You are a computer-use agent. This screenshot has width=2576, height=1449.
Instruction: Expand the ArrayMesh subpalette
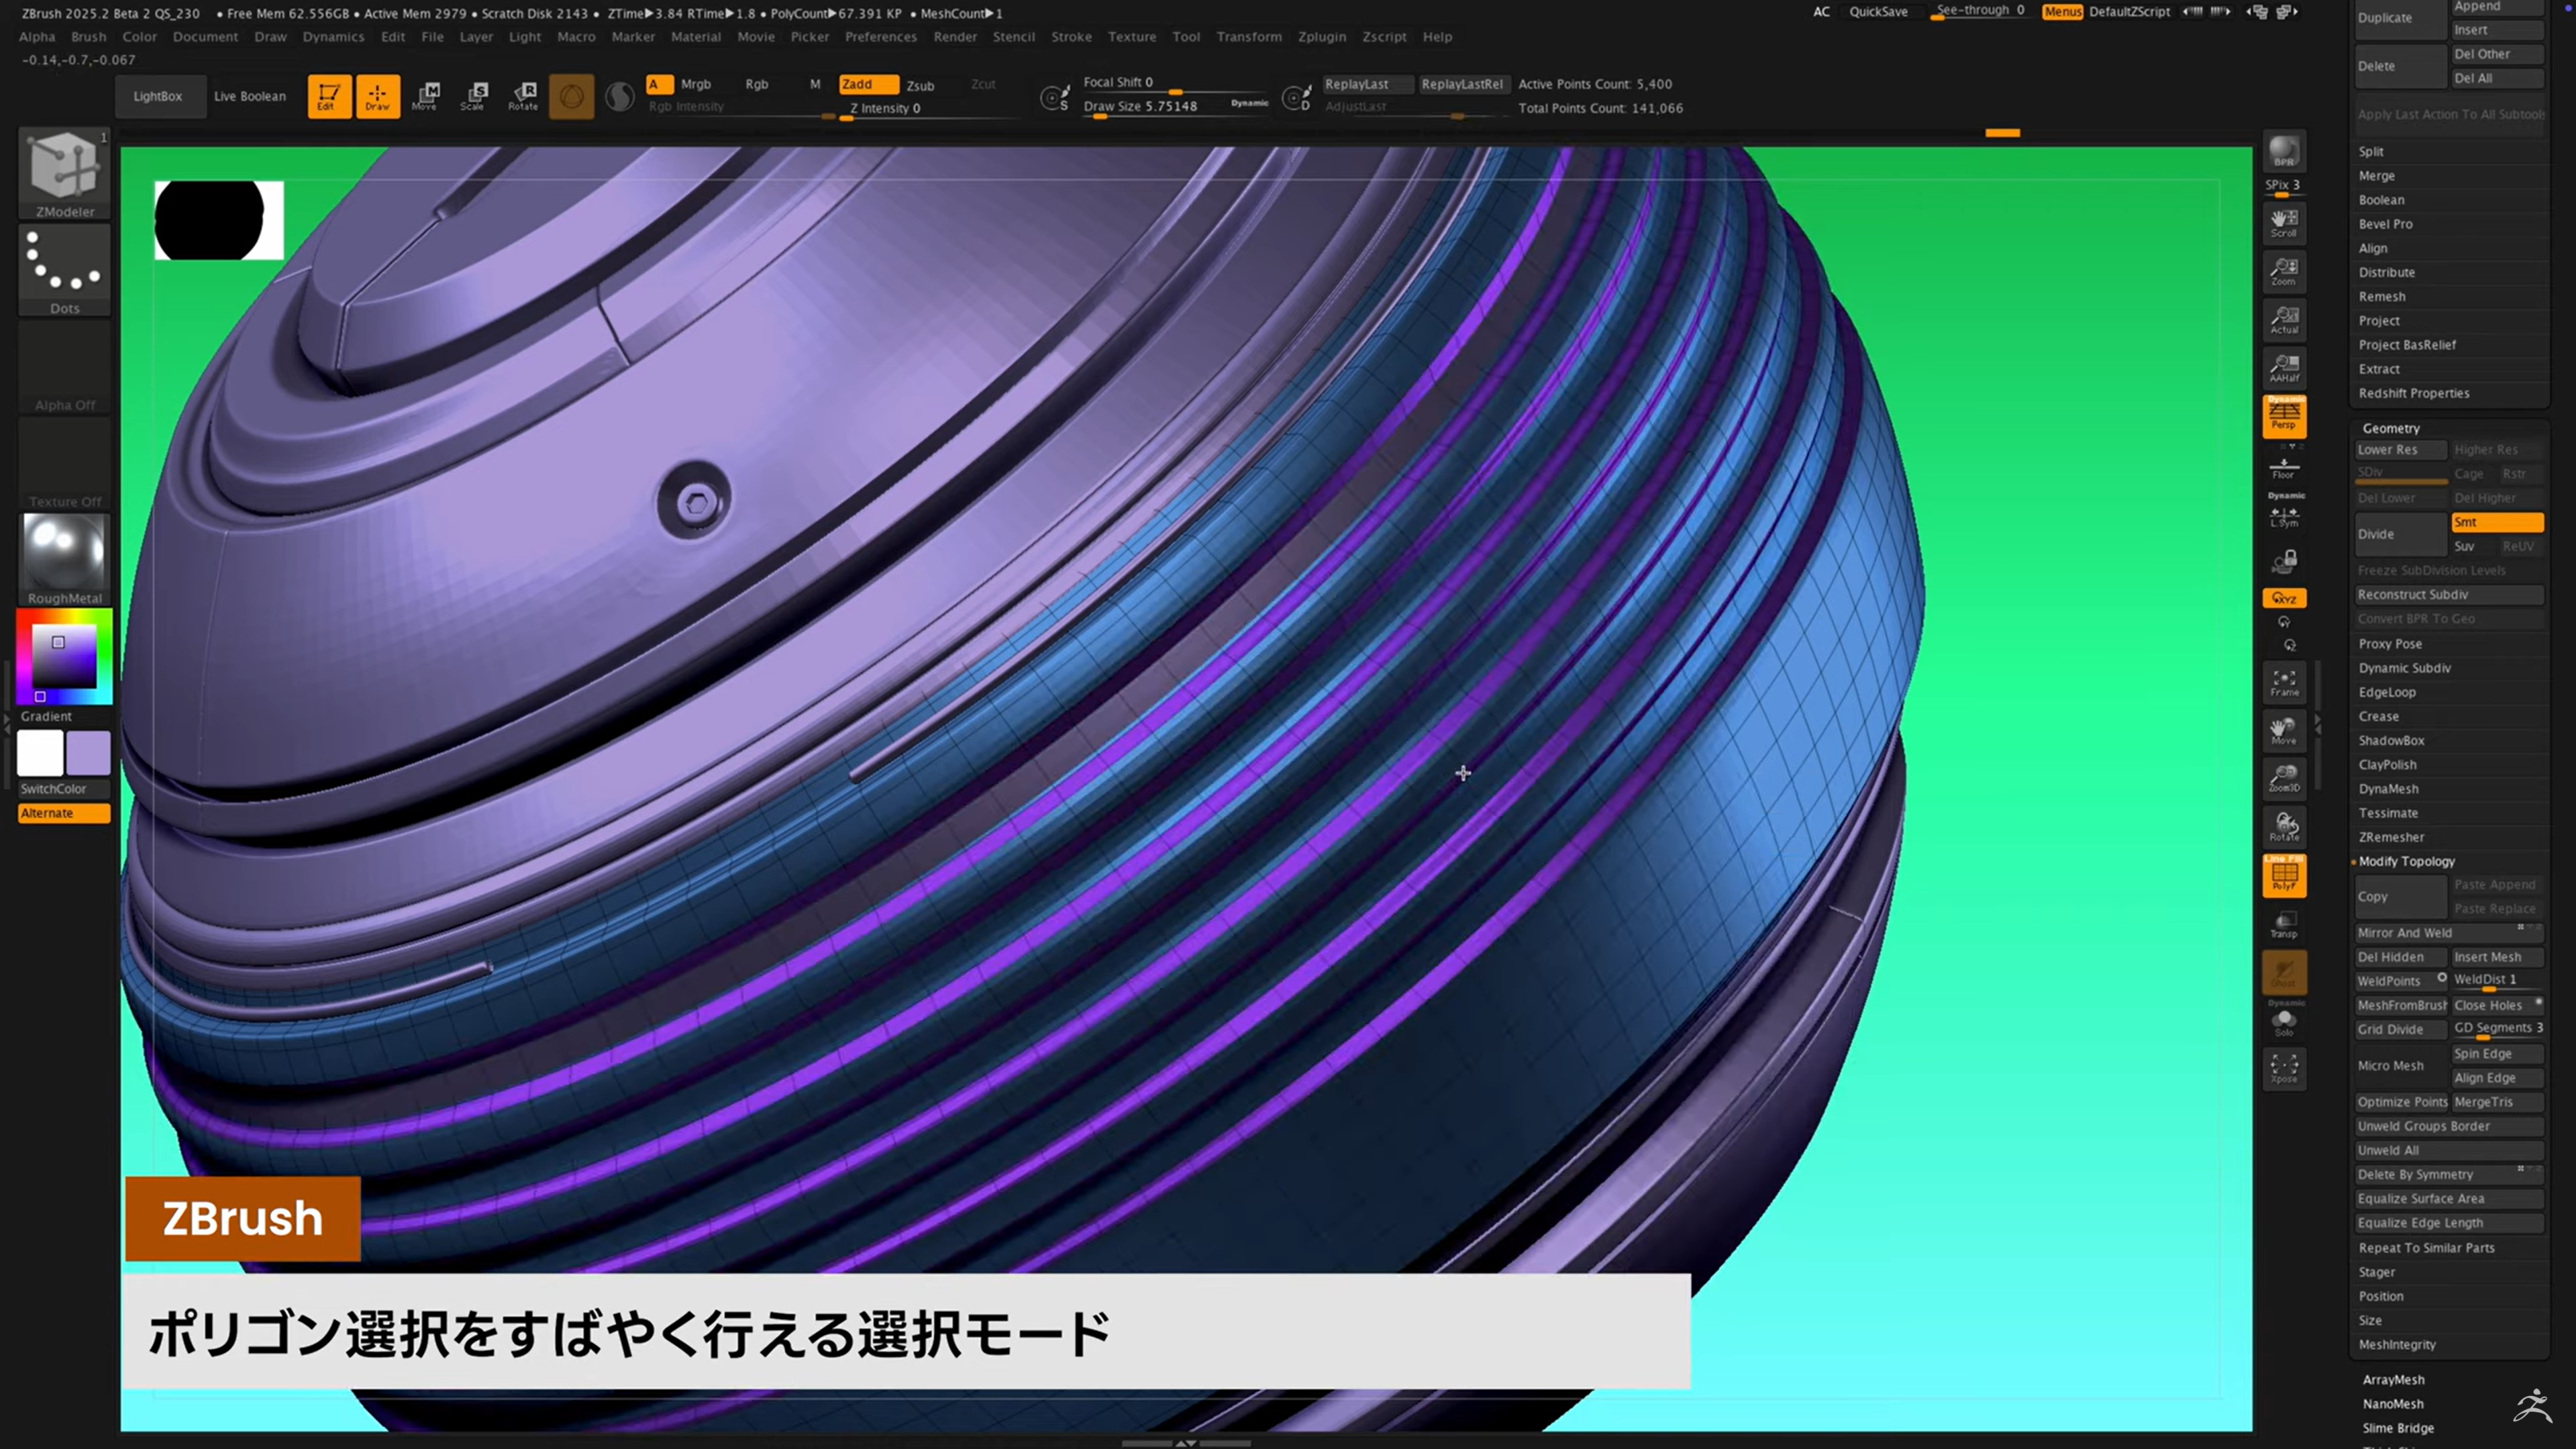2393,1379
